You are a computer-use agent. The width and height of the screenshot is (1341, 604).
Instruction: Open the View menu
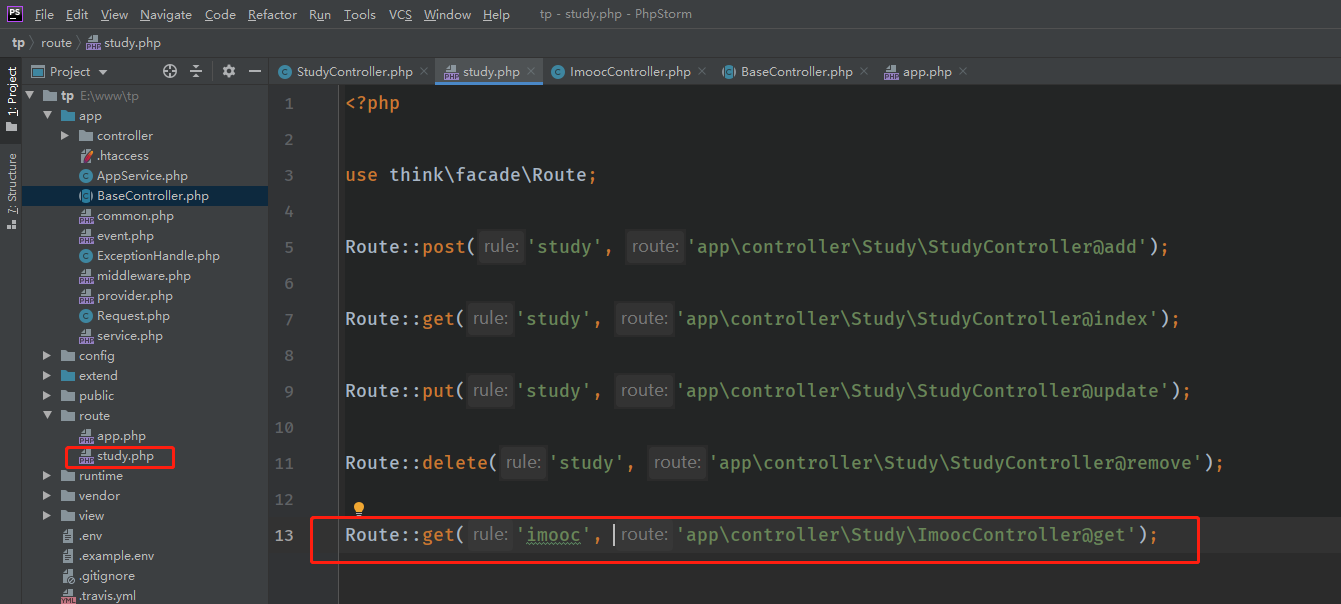114,14
